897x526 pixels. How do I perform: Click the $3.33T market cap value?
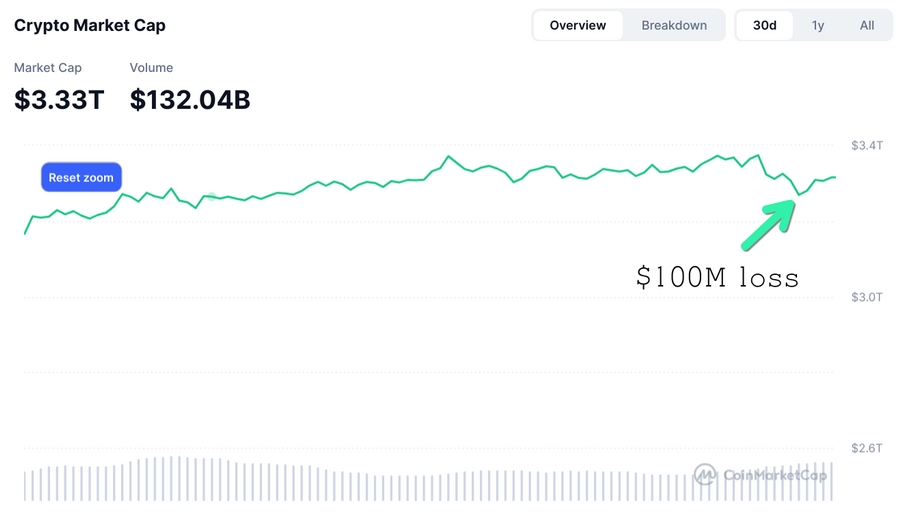click(x=59, y=100)
